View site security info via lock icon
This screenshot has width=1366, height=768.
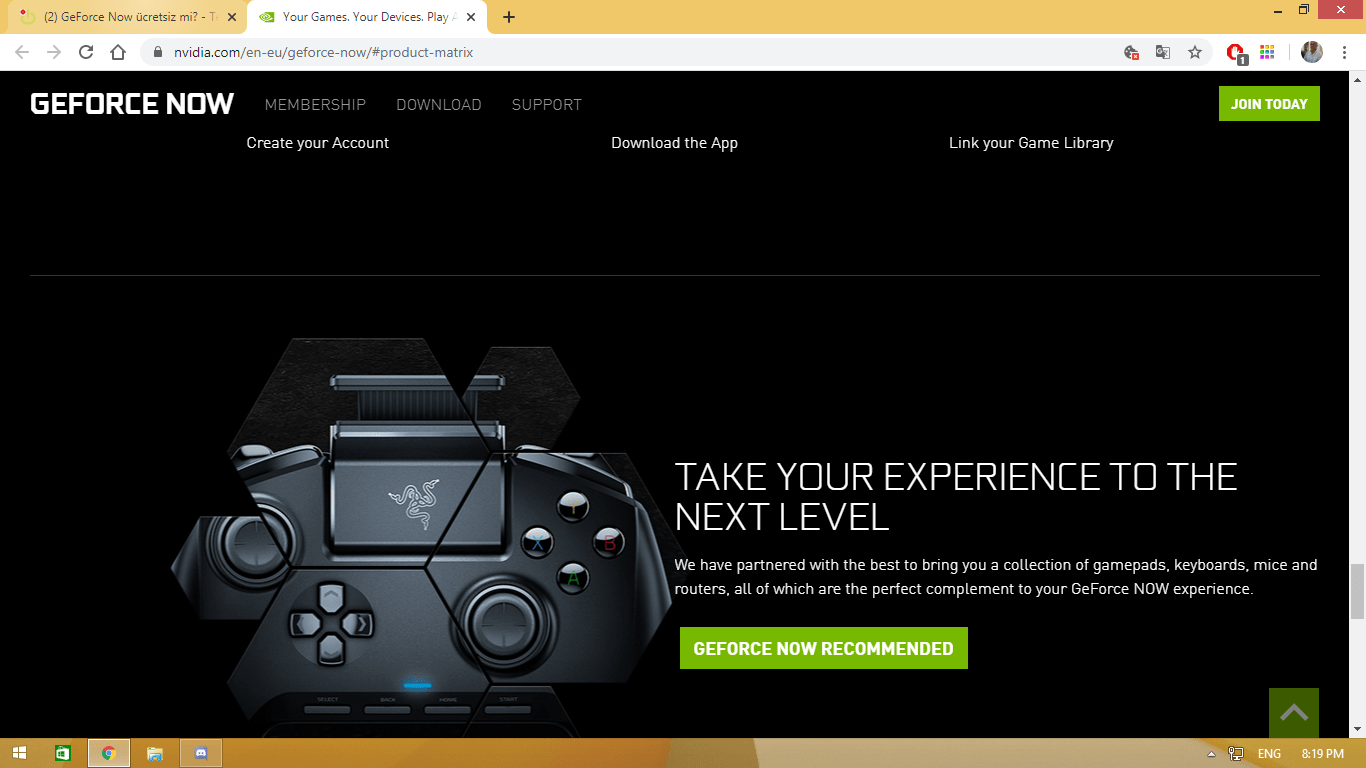158,52
